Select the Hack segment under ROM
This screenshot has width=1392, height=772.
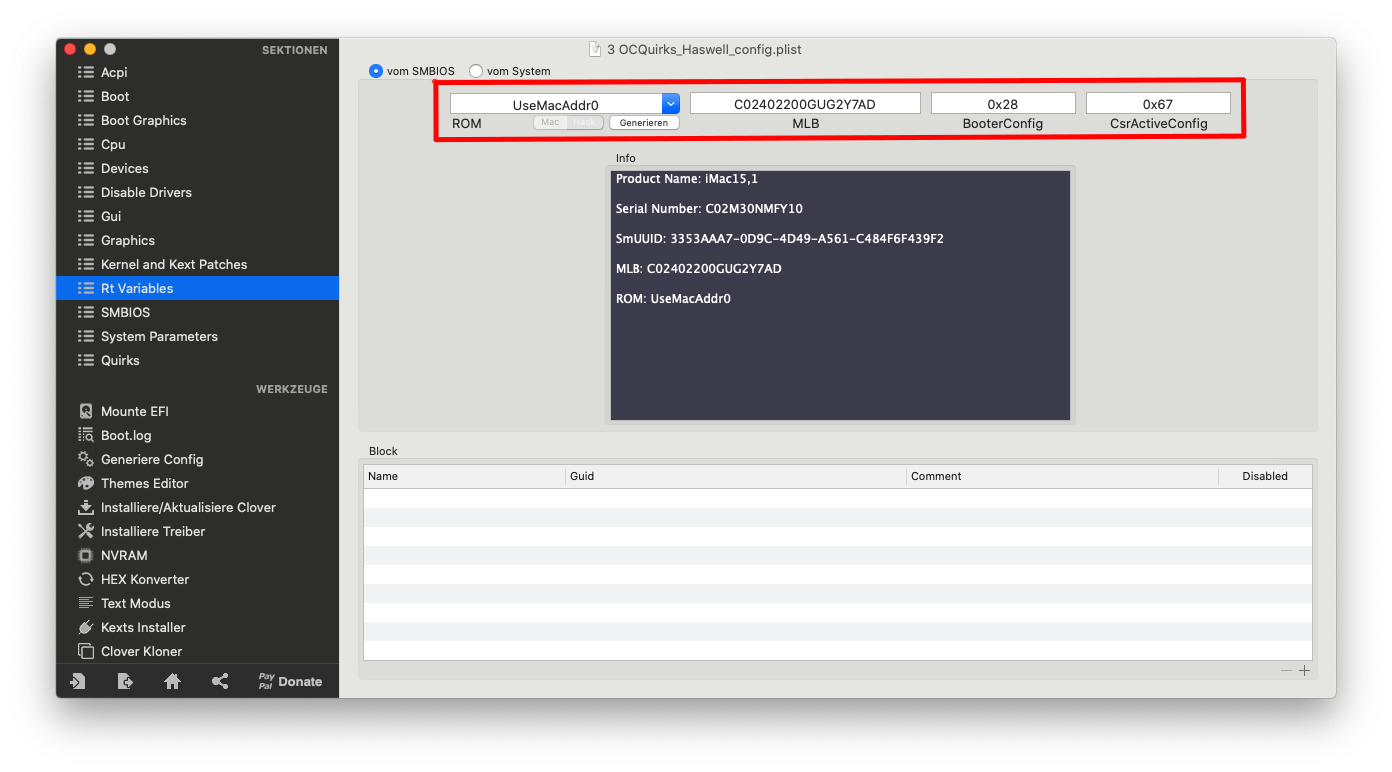click(x=585, y=122)
